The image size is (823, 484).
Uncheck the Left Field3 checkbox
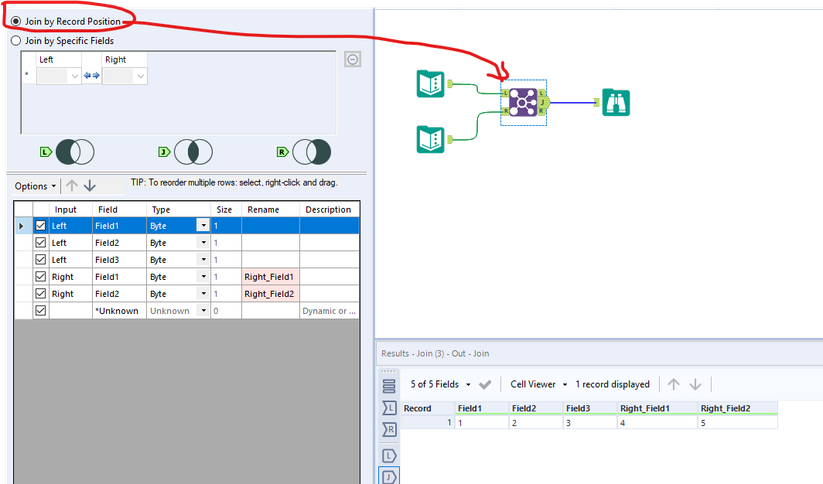40,259
